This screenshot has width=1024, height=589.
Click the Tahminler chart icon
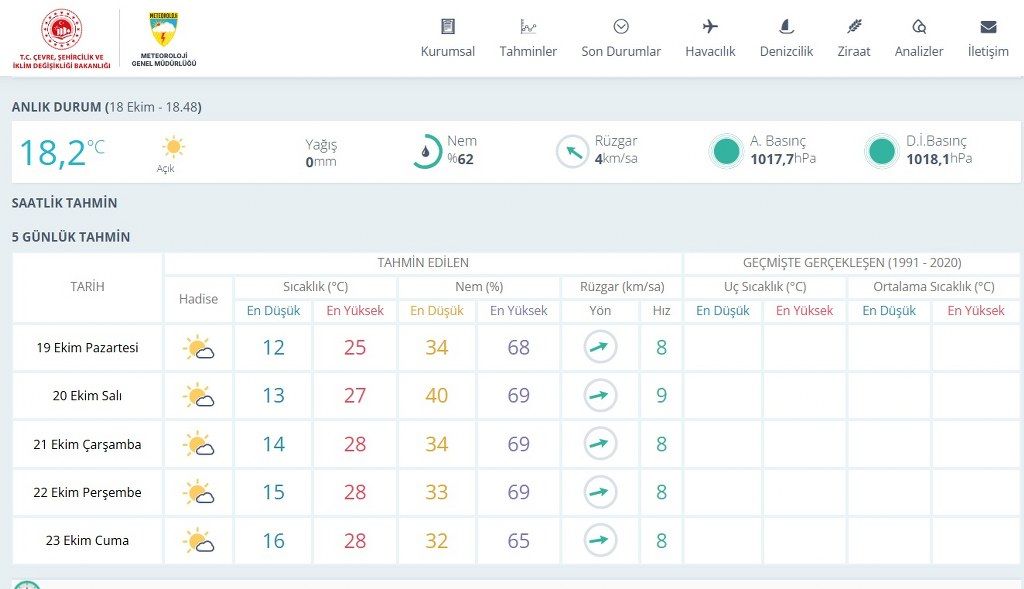click(x=528, y=27)
